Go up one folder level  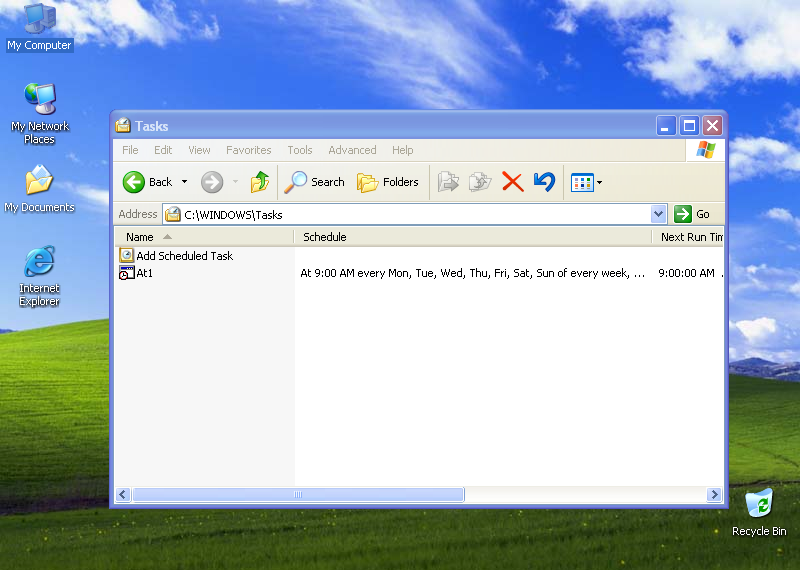[x=260, y=182]
